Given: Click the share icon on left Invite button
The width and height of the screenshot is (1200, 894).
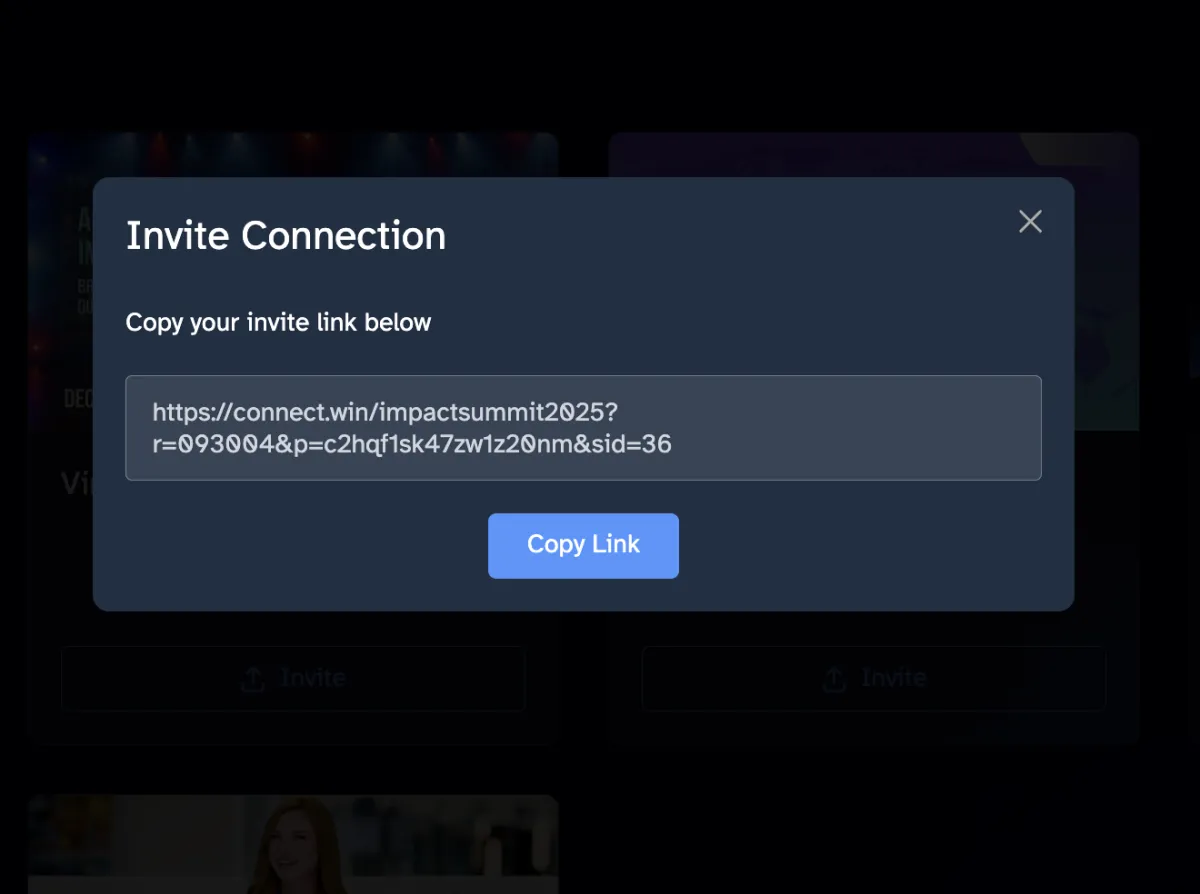Looking at the screenshot, I should tap(254, 679).
